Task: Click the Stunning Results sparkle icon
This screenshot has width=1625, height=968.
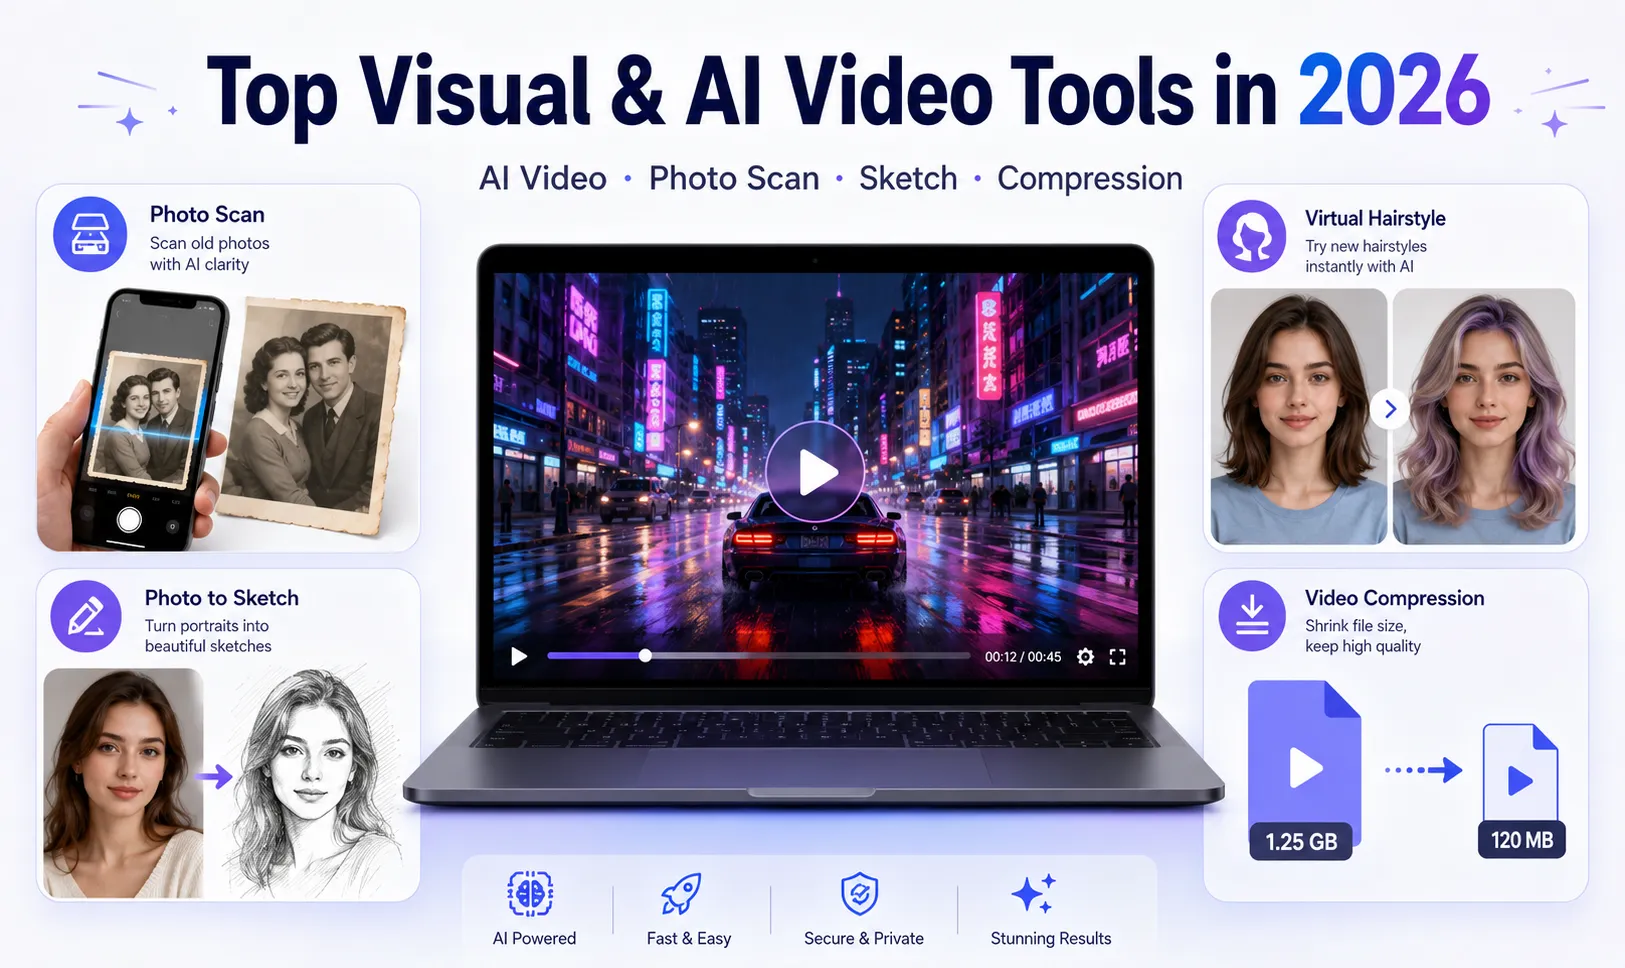Action: [1034, 892]
